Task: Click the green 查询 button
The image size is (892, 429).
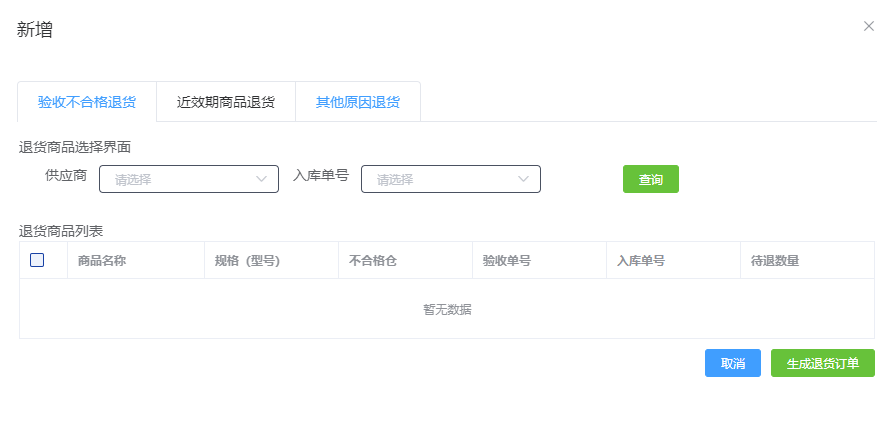Action: [650, 179]
